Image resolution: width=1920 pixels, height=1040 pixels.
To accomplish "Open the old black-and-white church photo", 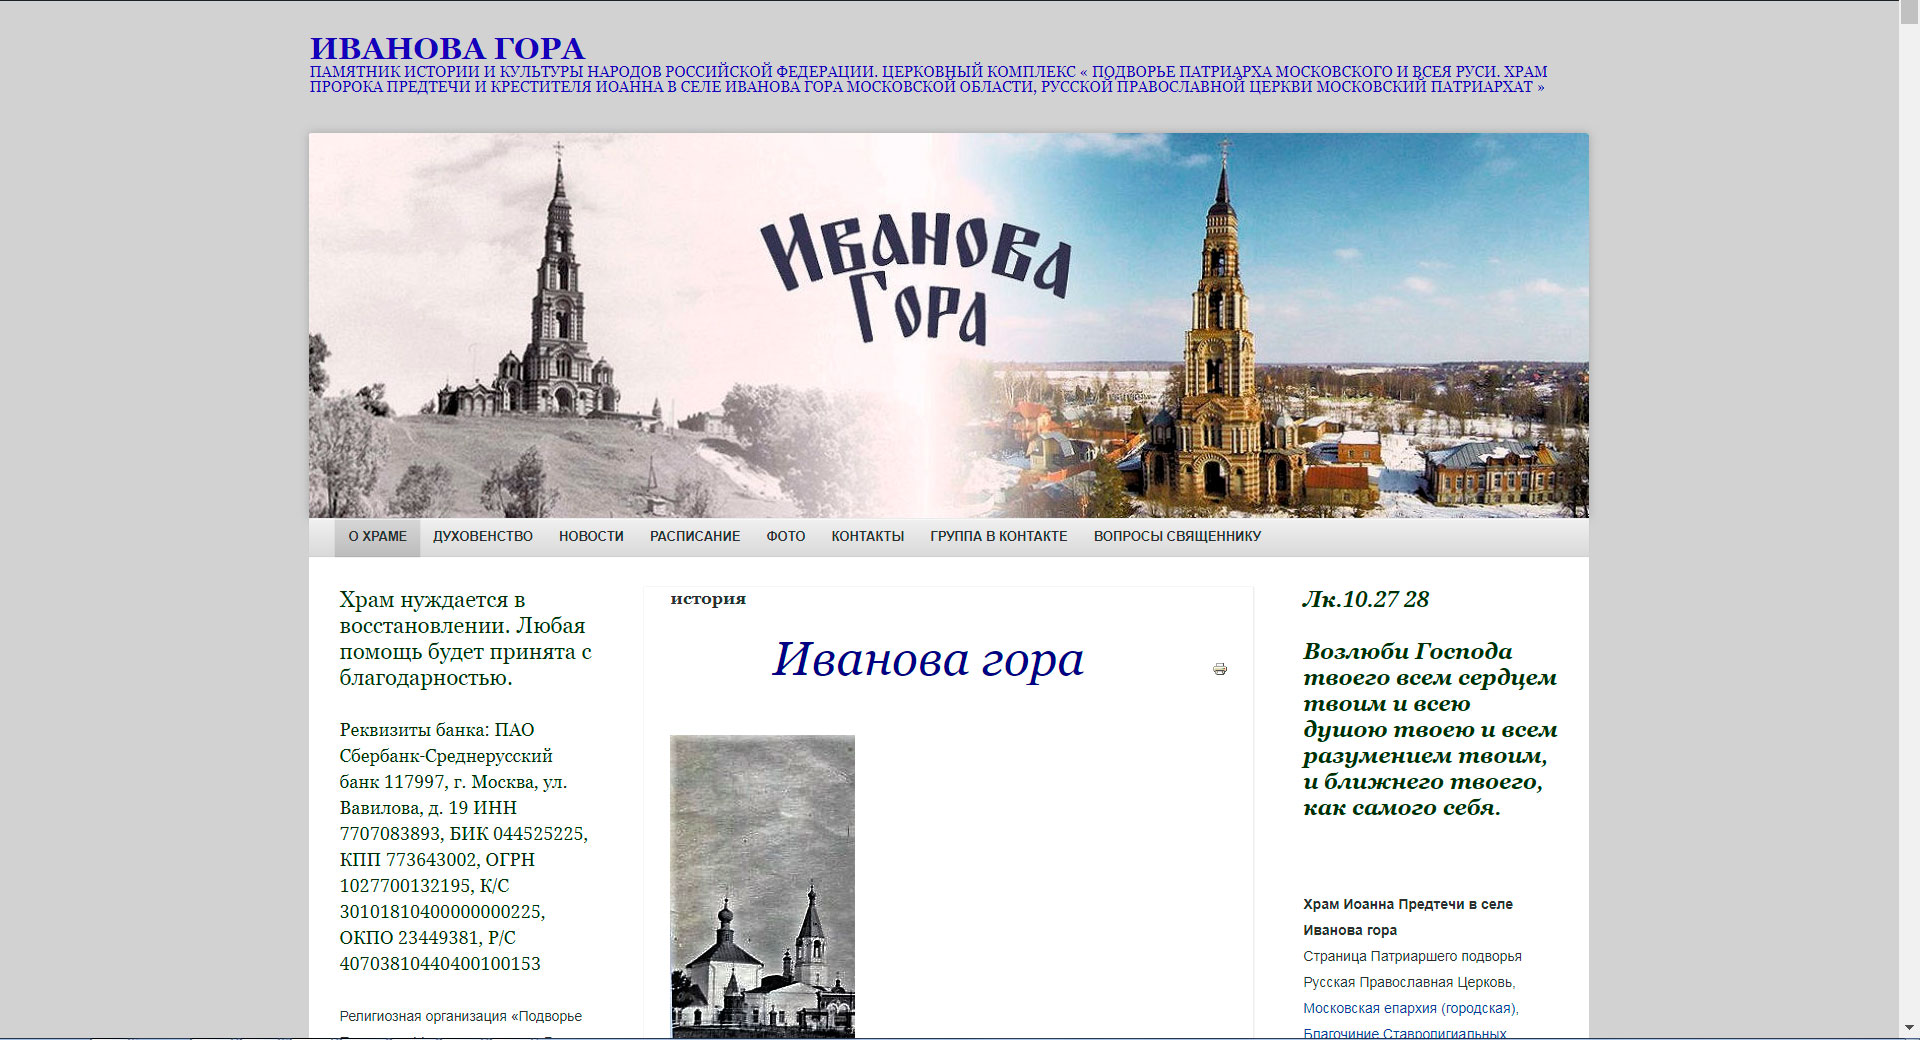I will [762, 887].
